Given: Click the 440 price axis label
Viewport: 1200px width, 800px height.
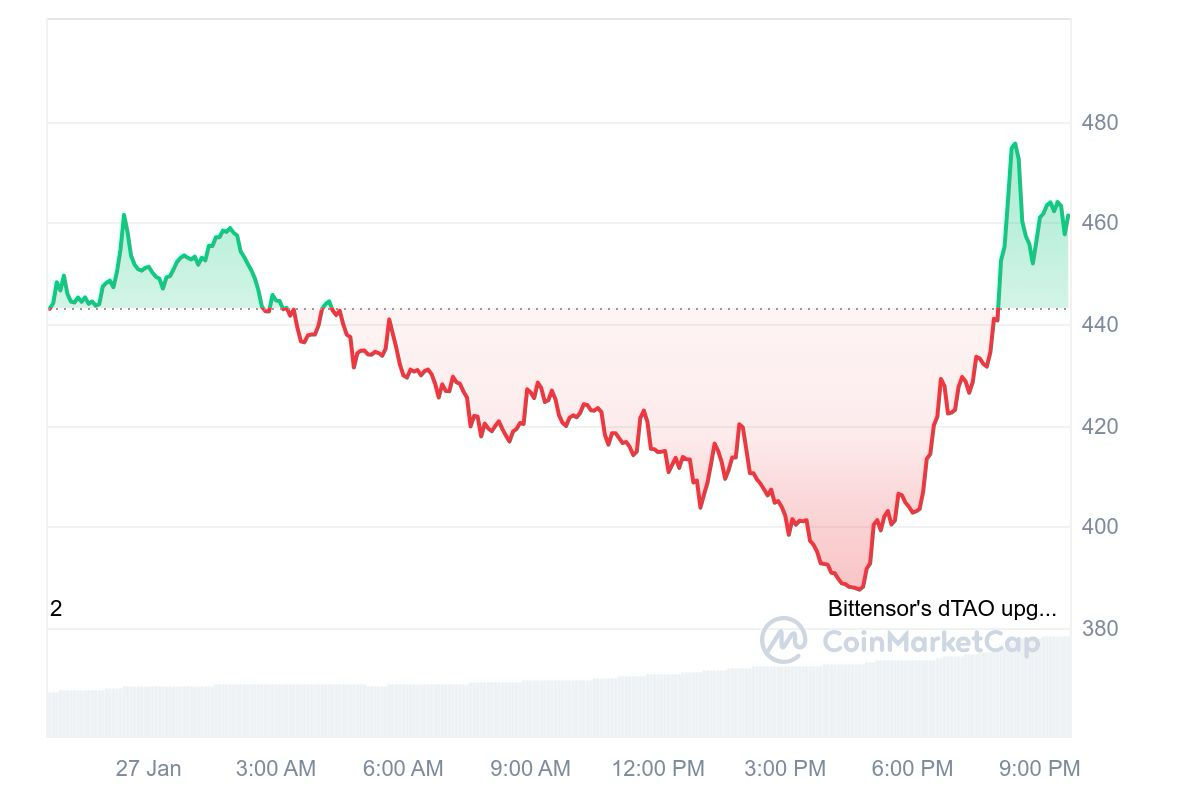Looking at the screenshot, I should [1100, 325].
